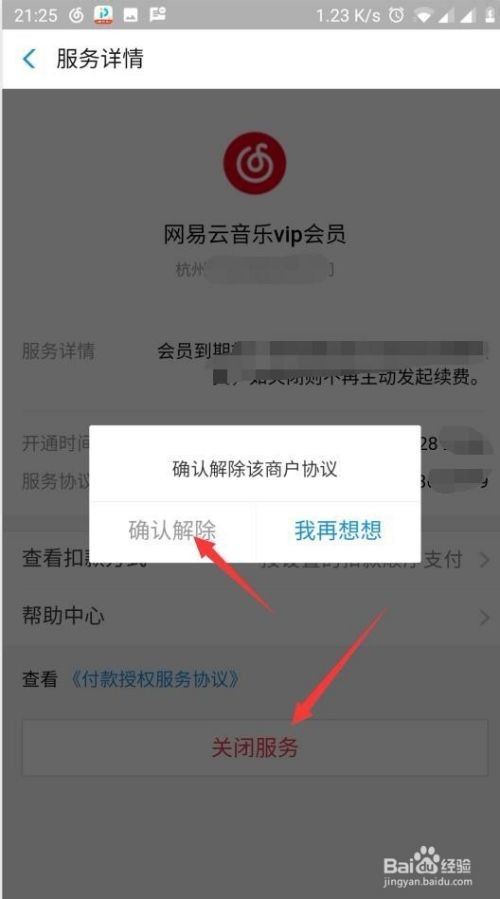Tap the 关闭服务 button

pos(255,748)
